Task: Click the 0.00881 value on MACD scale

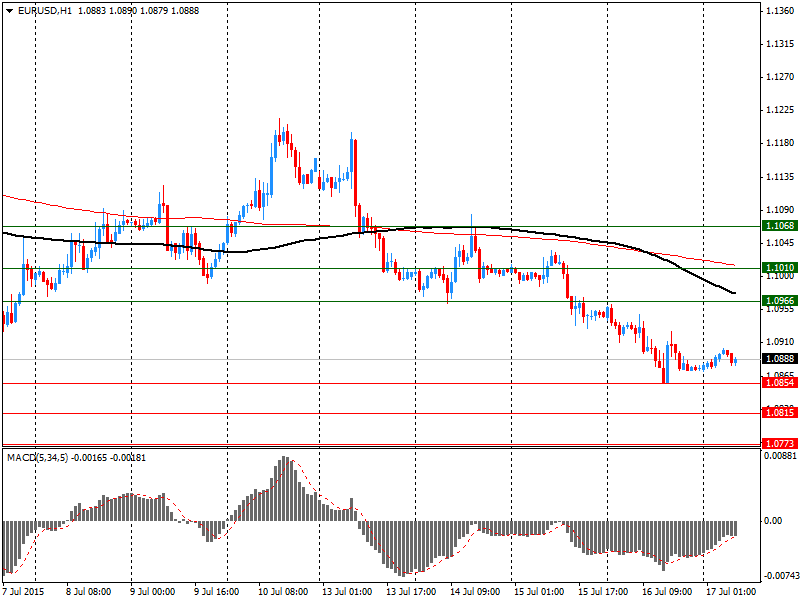Action: pyautogui.click(x=779, y=456)
